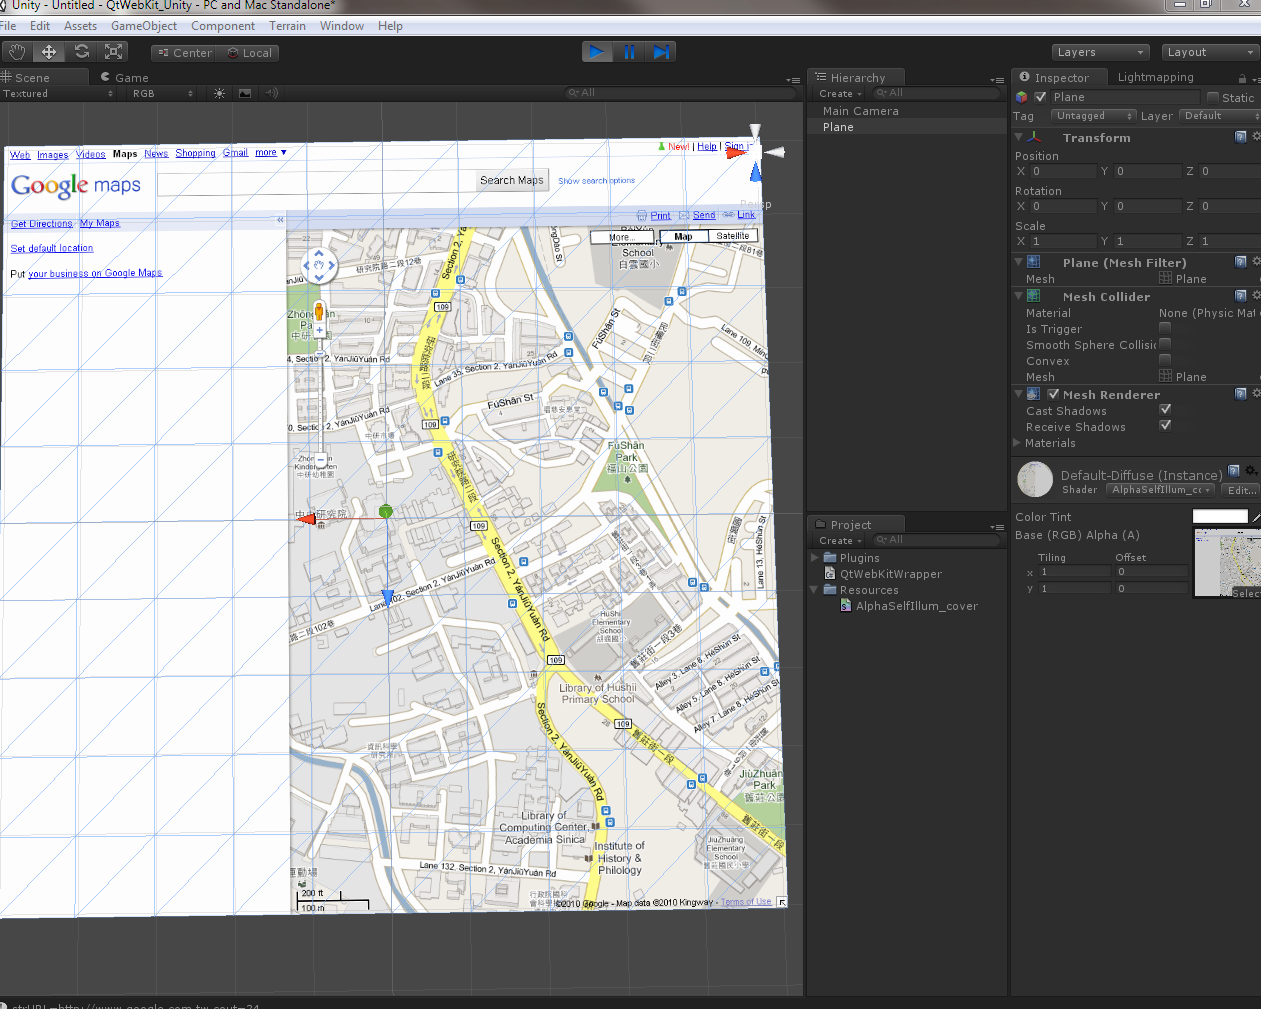Open Mesh Renderer component help icon

1241,394
